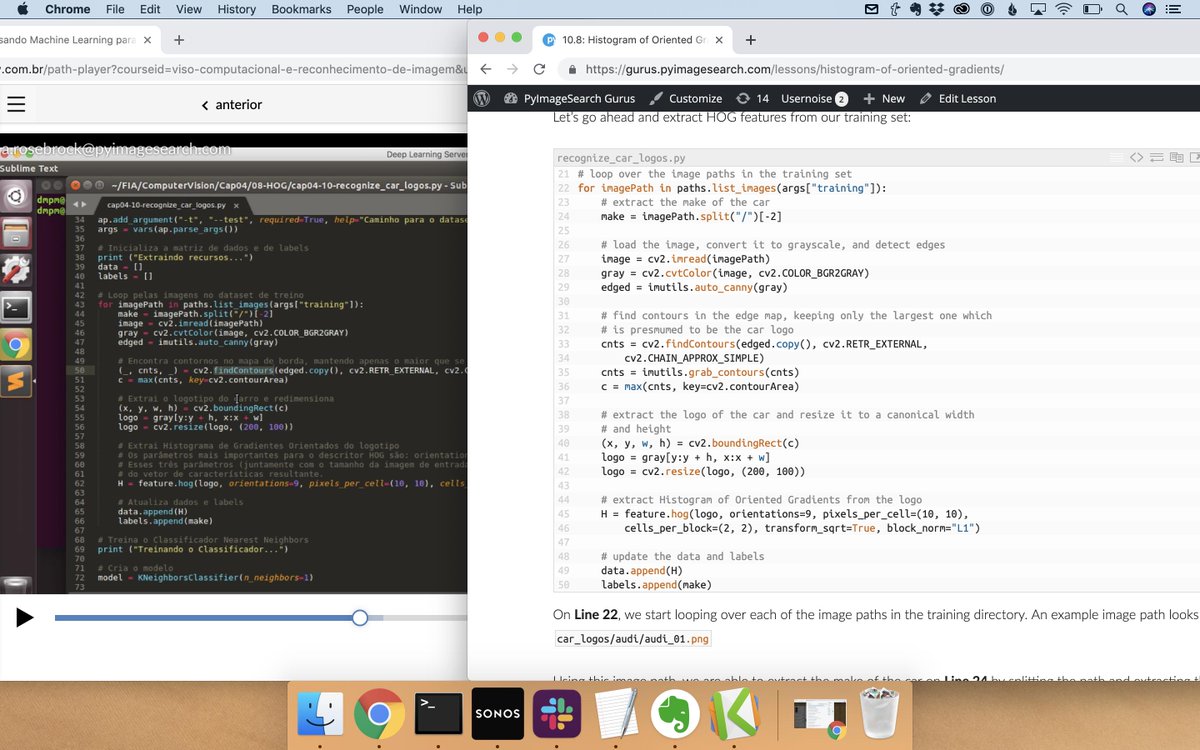
Task: Click the Ubuntu dash icon in video
Action: click(x=16, y=198)
